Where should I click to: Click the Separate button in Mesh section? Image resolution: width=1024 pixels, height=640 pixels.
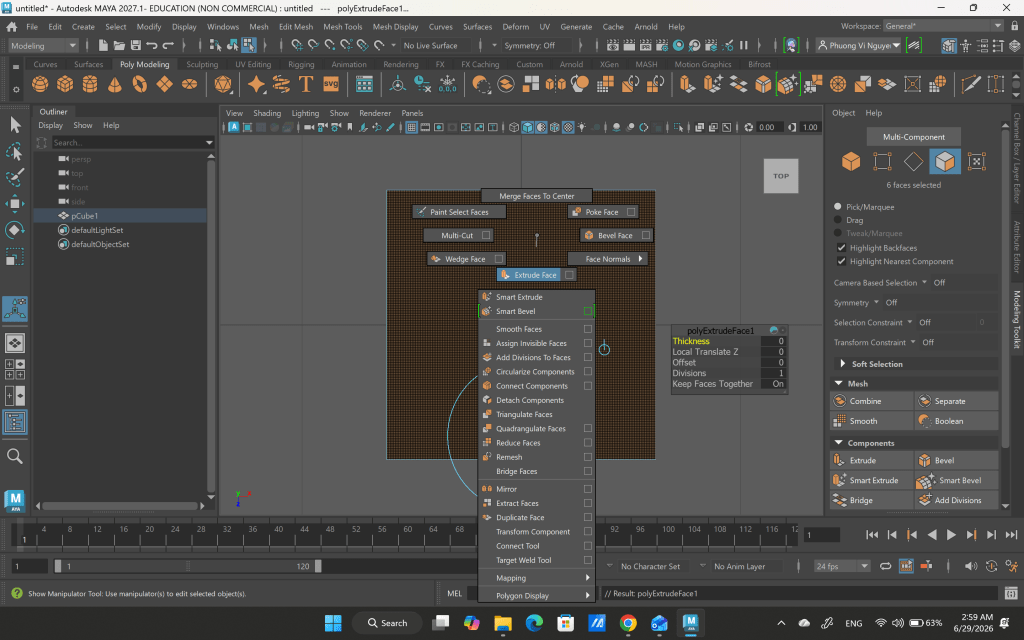pos(957,401)
